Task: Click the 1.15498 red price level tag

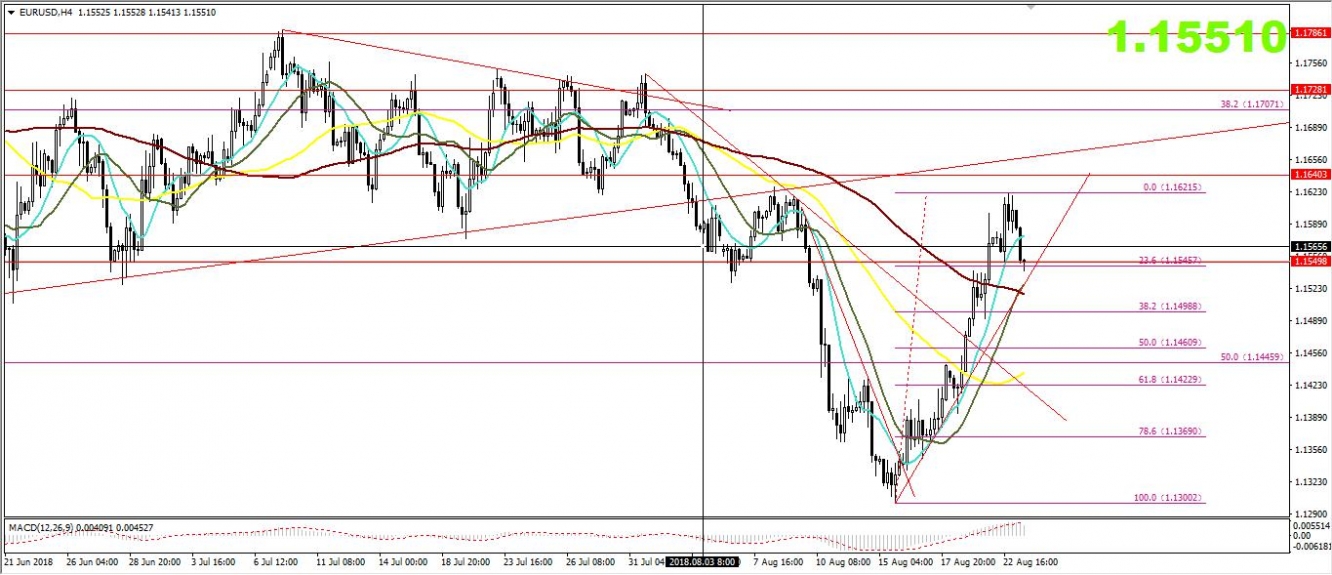Action: pos(1310,262)
